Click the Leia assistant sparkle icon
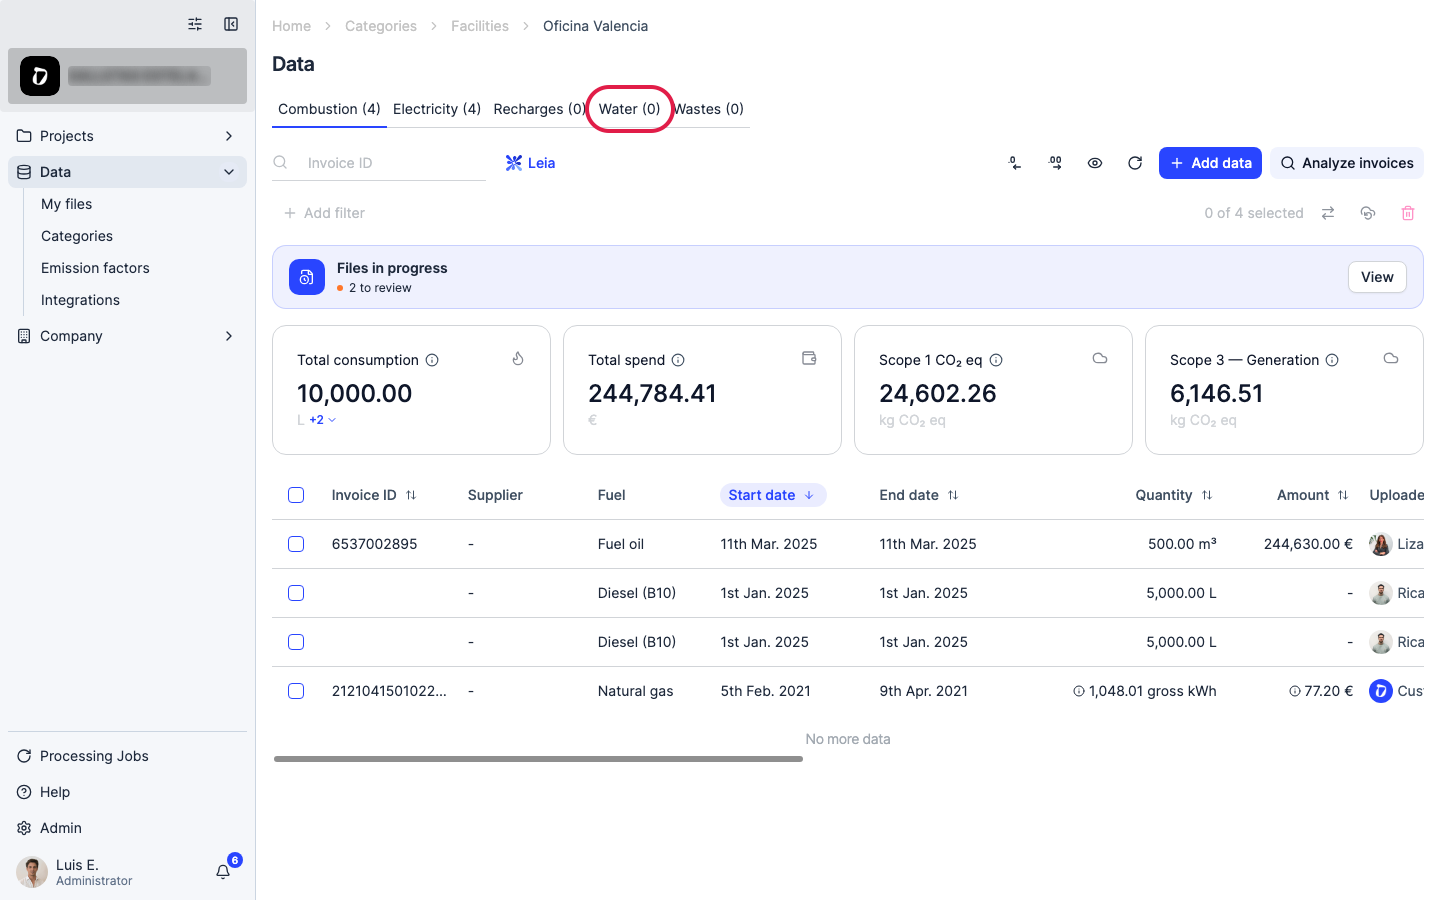Image resolution: width=1440 pixels, height=900 pixels. (x=514, y=163)
